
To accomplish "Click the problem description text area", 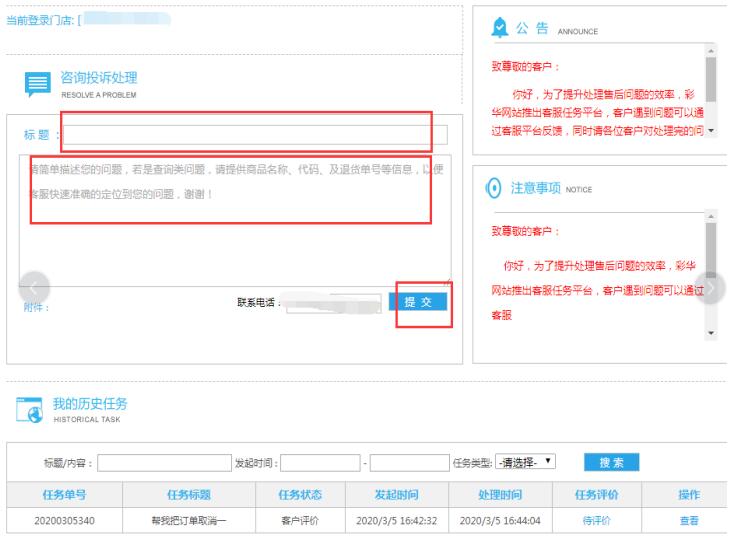I will (x=235, y=220).
